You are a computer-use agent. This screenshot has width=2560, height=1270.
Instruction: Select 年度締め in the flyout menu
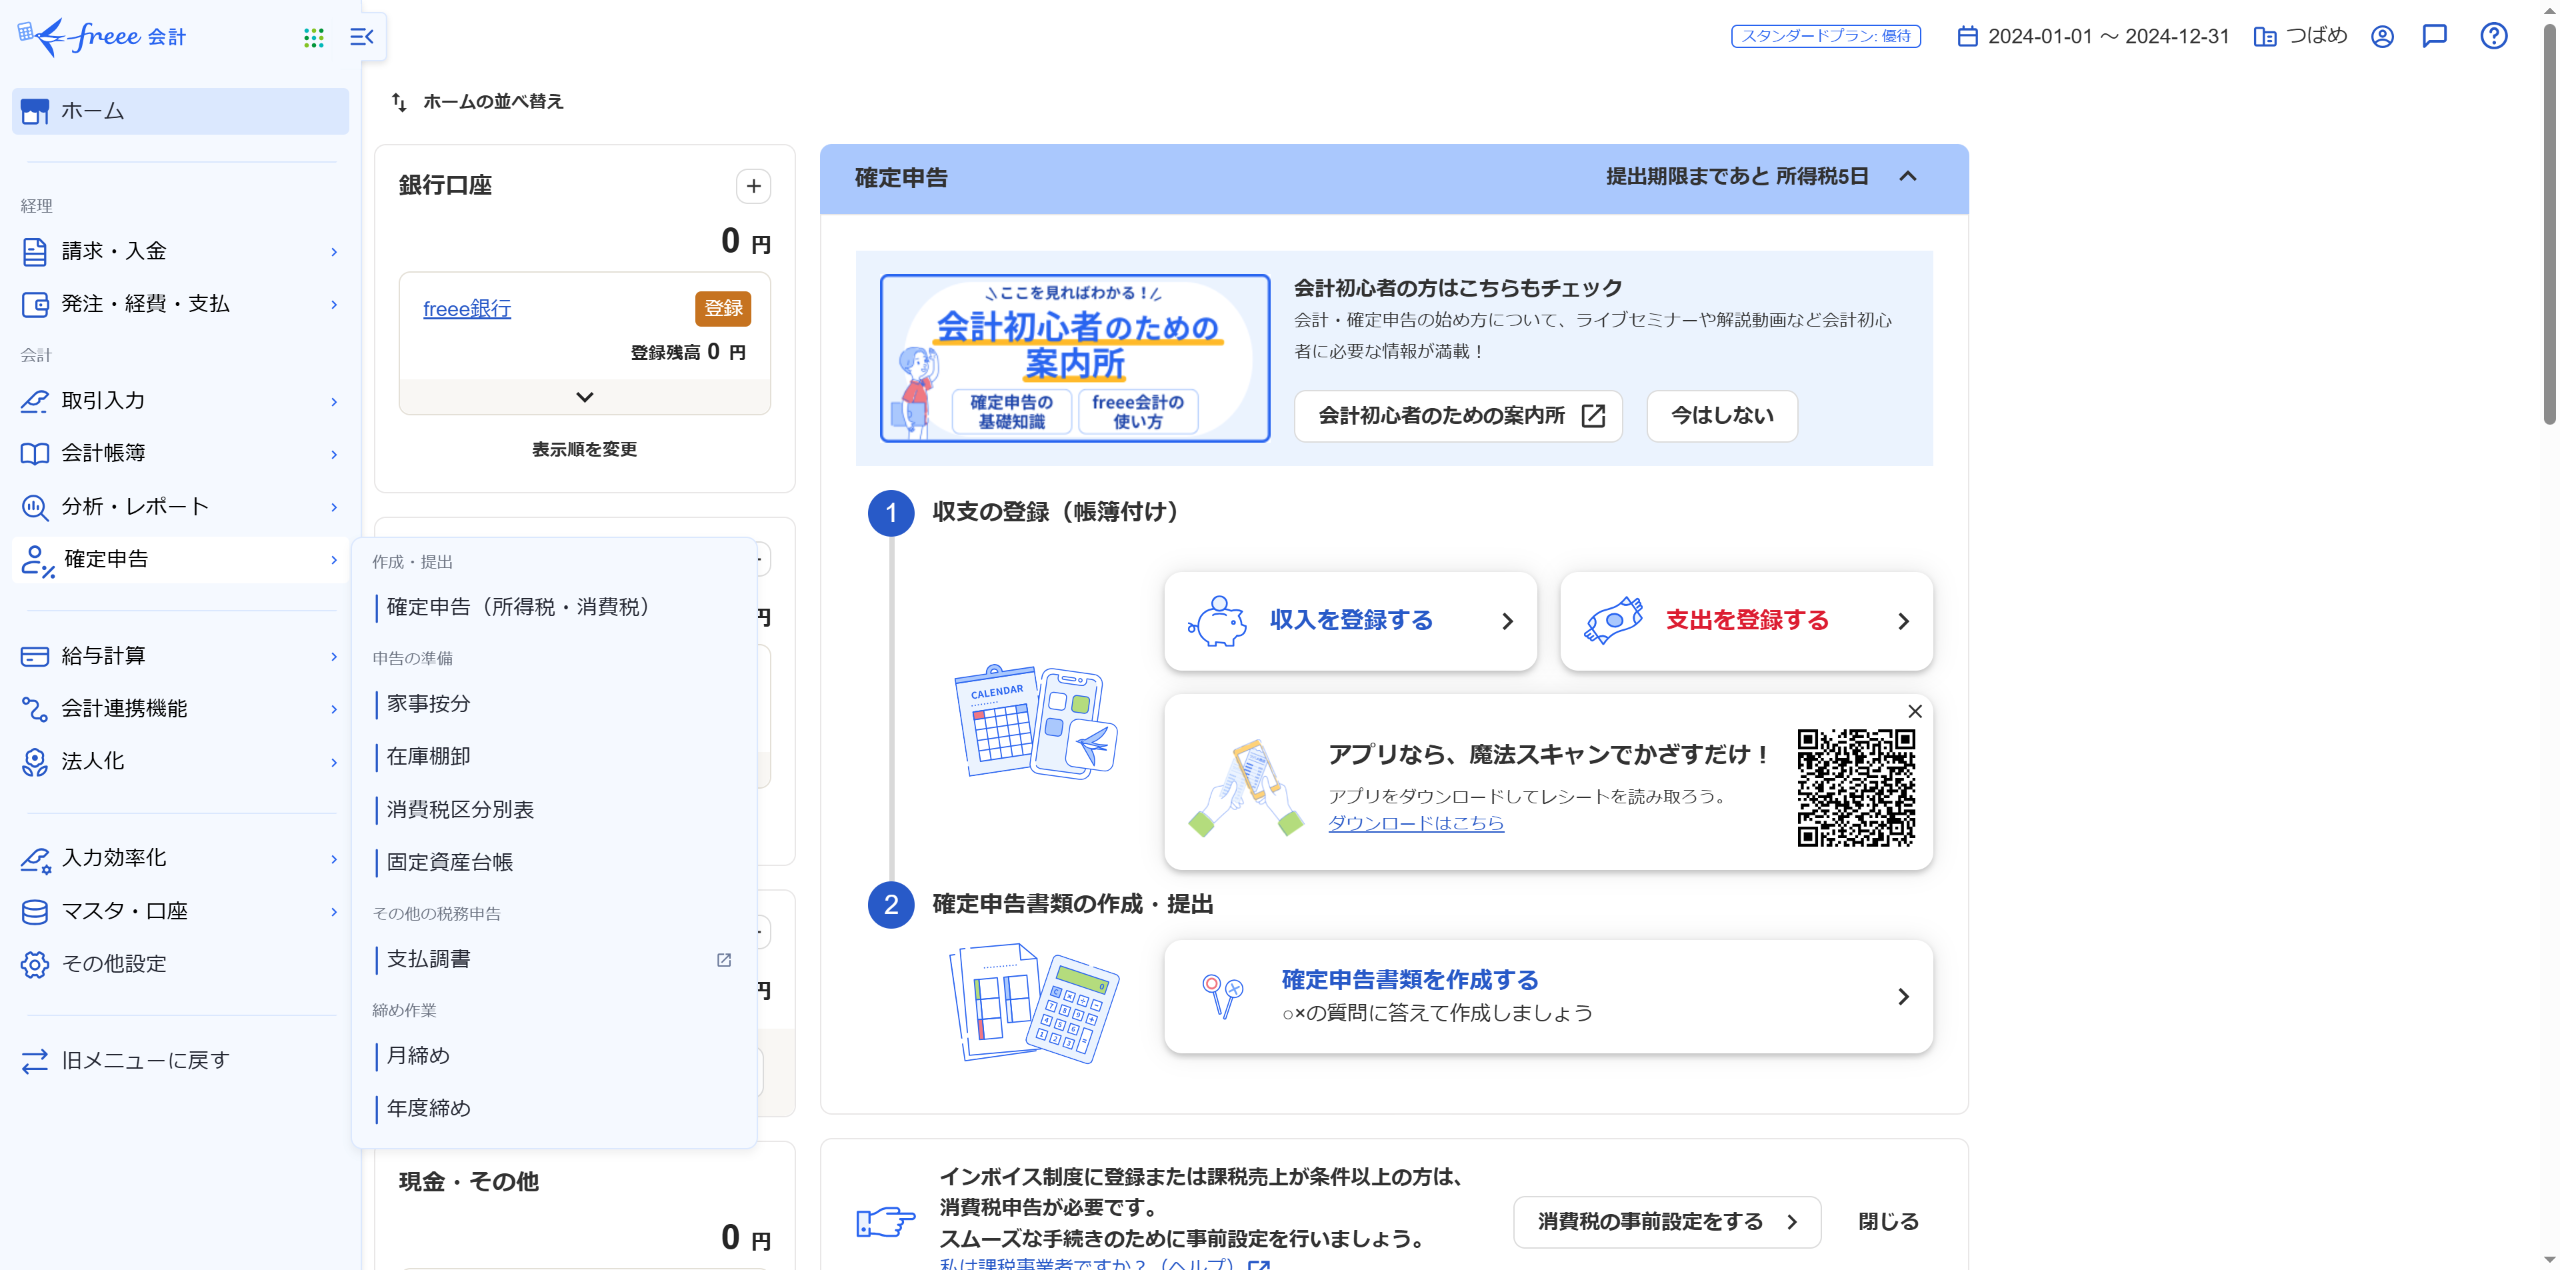pyautogui.click(x=428, y=1108)
